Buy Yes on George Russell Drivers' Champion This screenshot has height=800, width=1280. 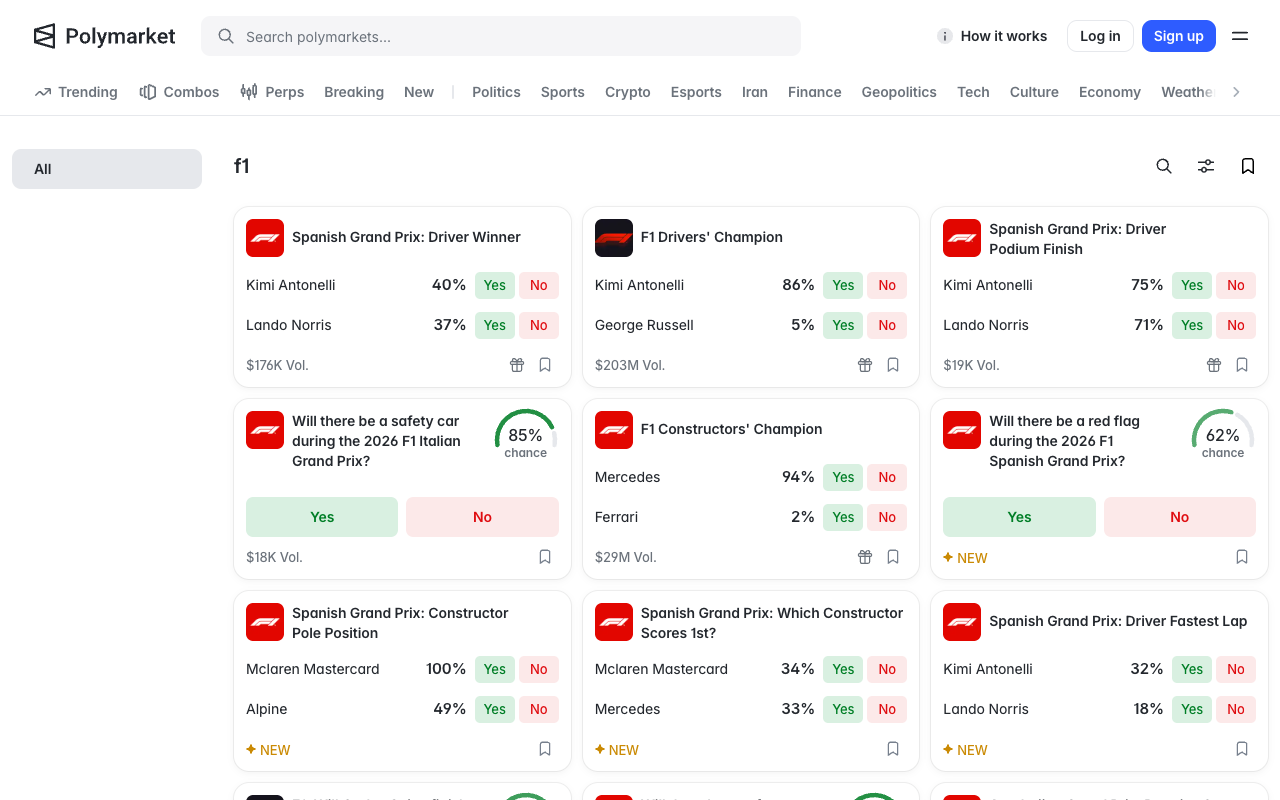[x=843, y=325]
